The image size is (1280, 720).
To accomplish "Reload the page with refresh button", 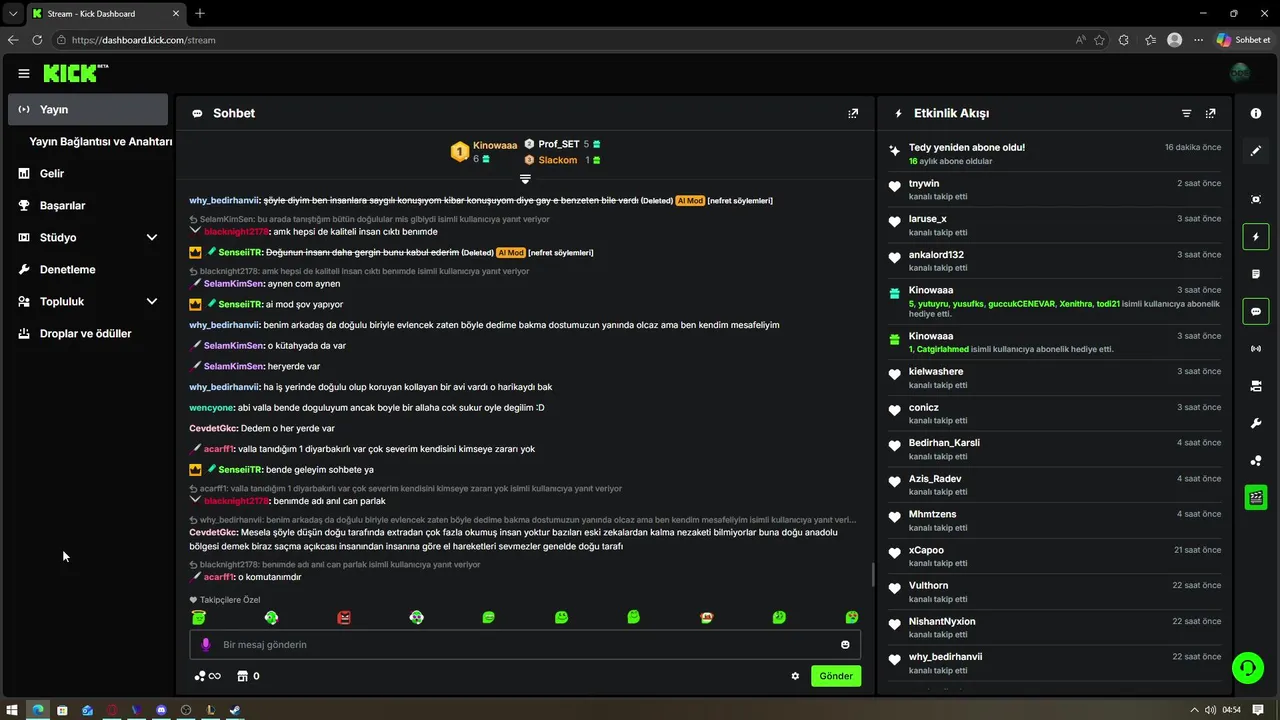I will click(37, 40).
